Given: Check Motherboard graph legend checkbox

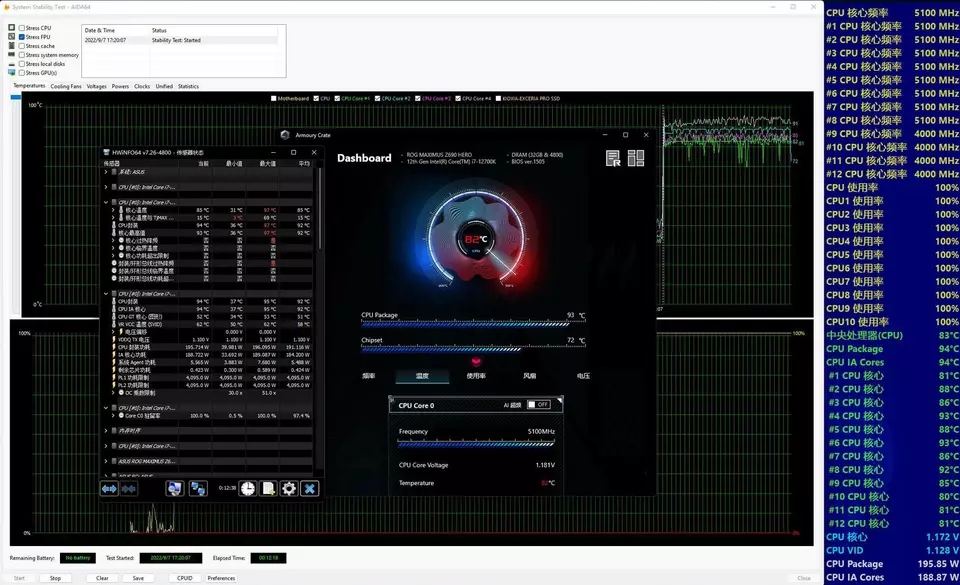Looking at the screenshot, I should (x=274, y=99).
